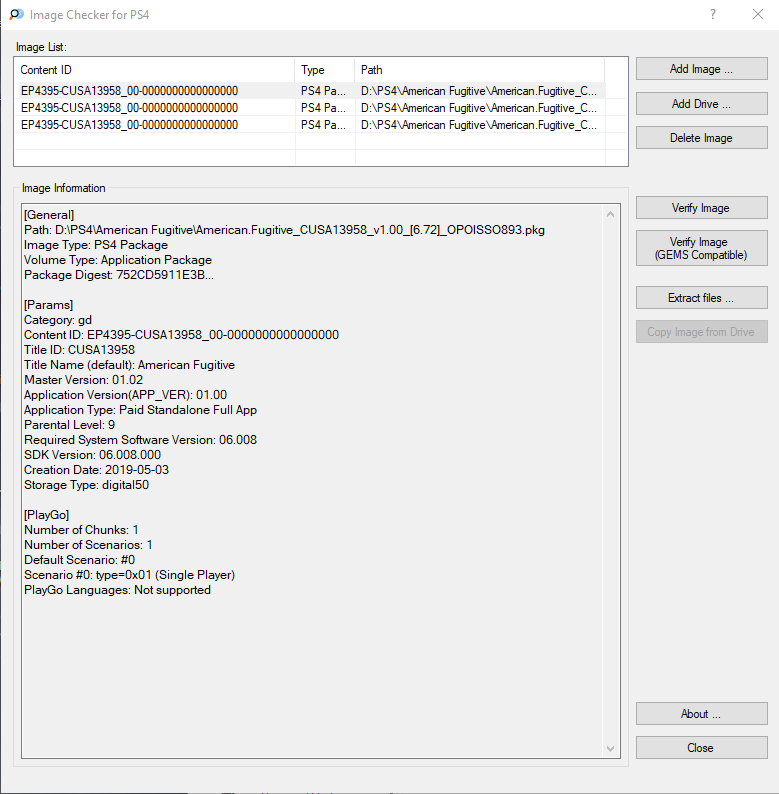
Task: Click Application Version(APP_VER) line
Action: (x=126, y=395)
